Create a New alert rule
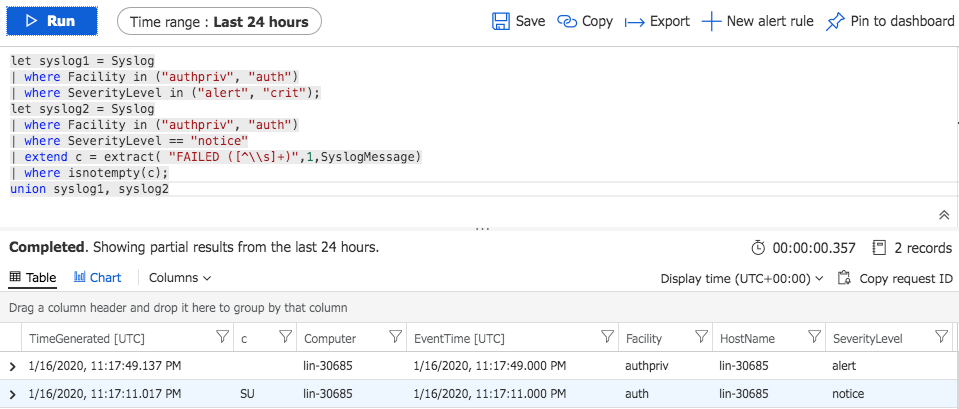959x409 pixels. (x=757, y=21)
